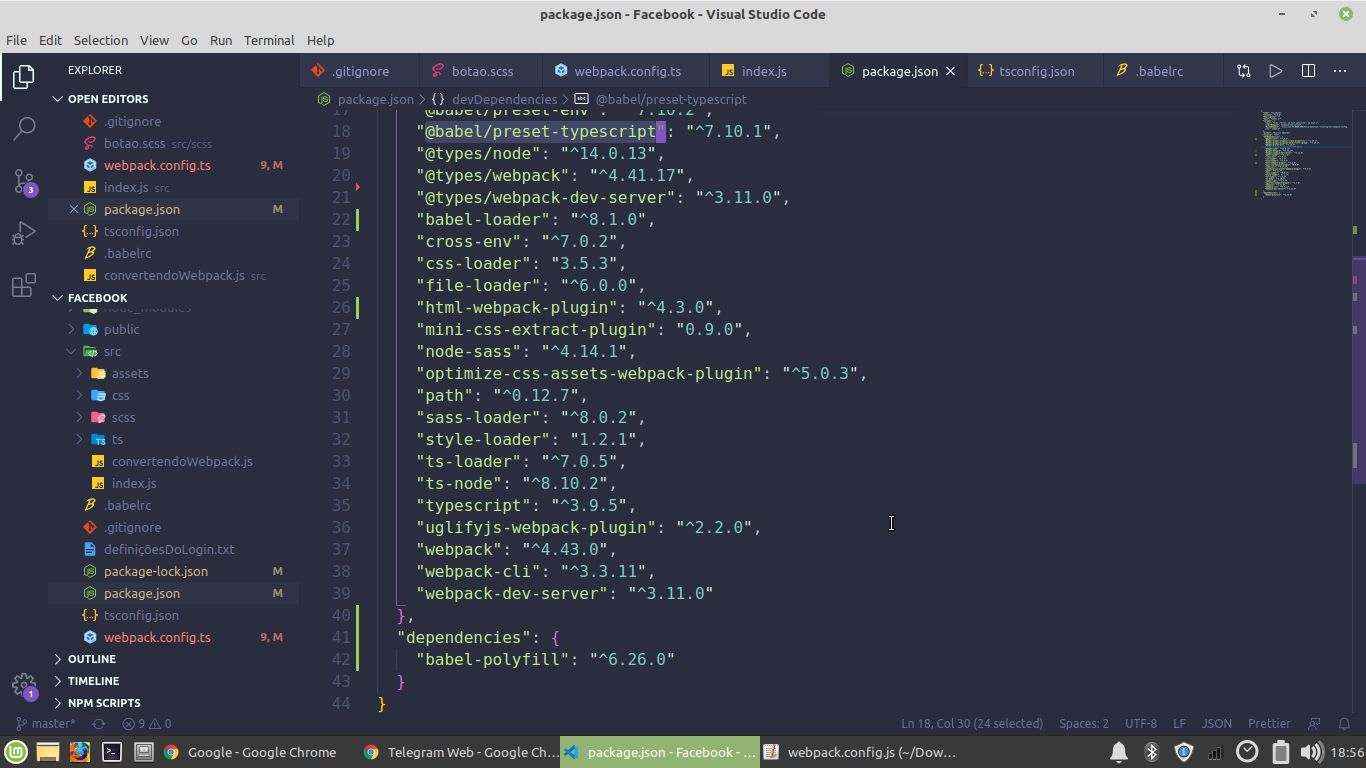Expand the scss folder
The width and height of the screenshot is (1366, 768).
click(173, 417)
